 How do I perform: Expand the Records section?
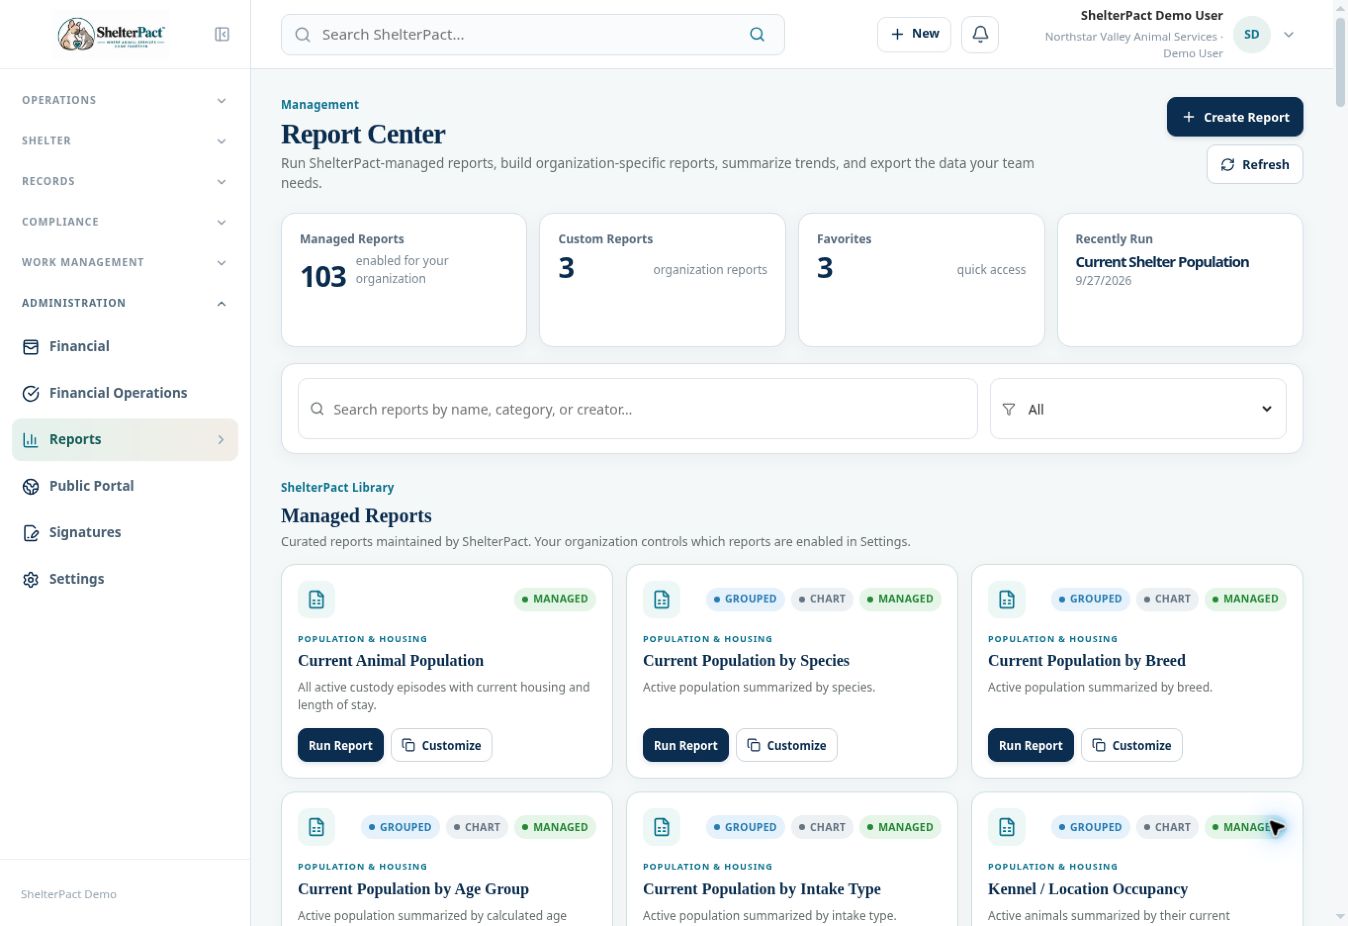click(x=125, y=182)
